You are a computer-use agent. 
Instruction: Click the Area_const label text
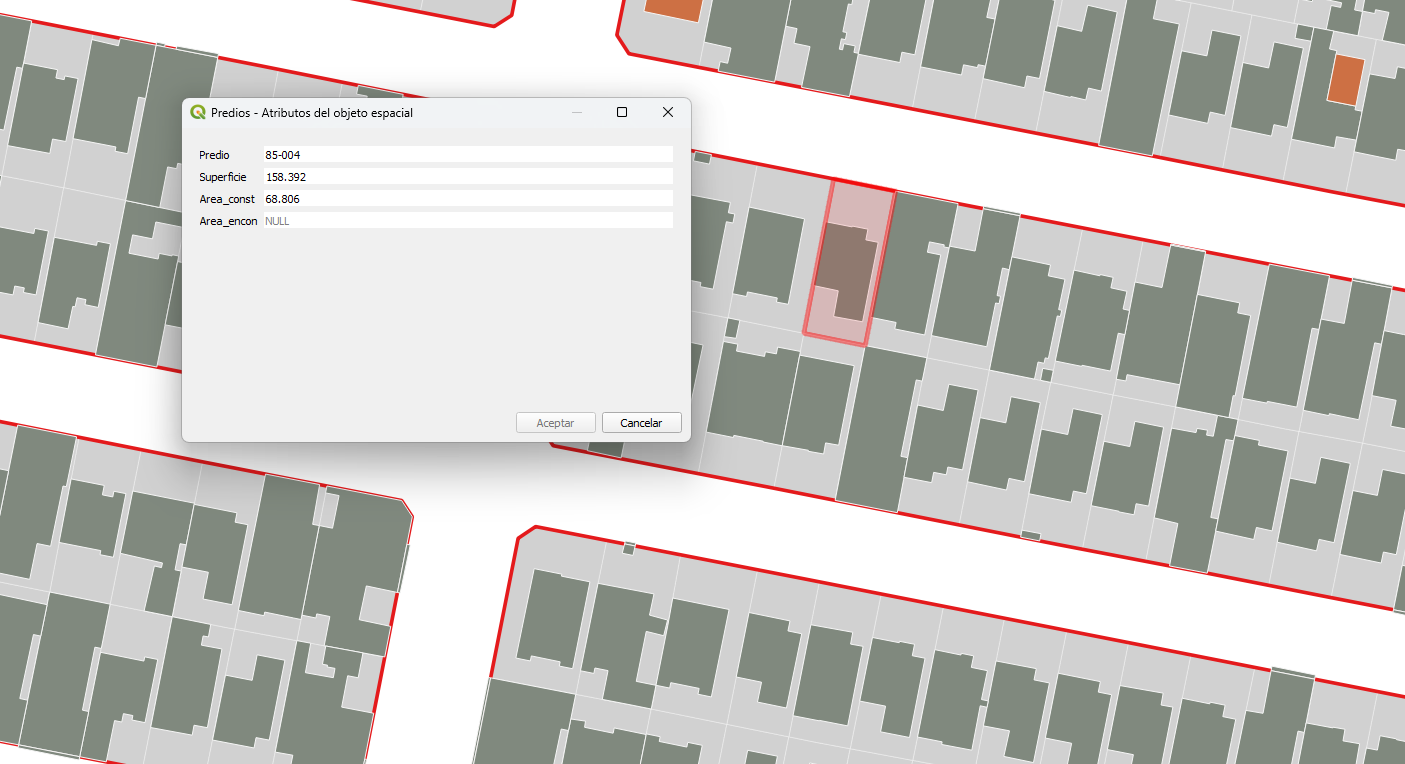[227, 199]
